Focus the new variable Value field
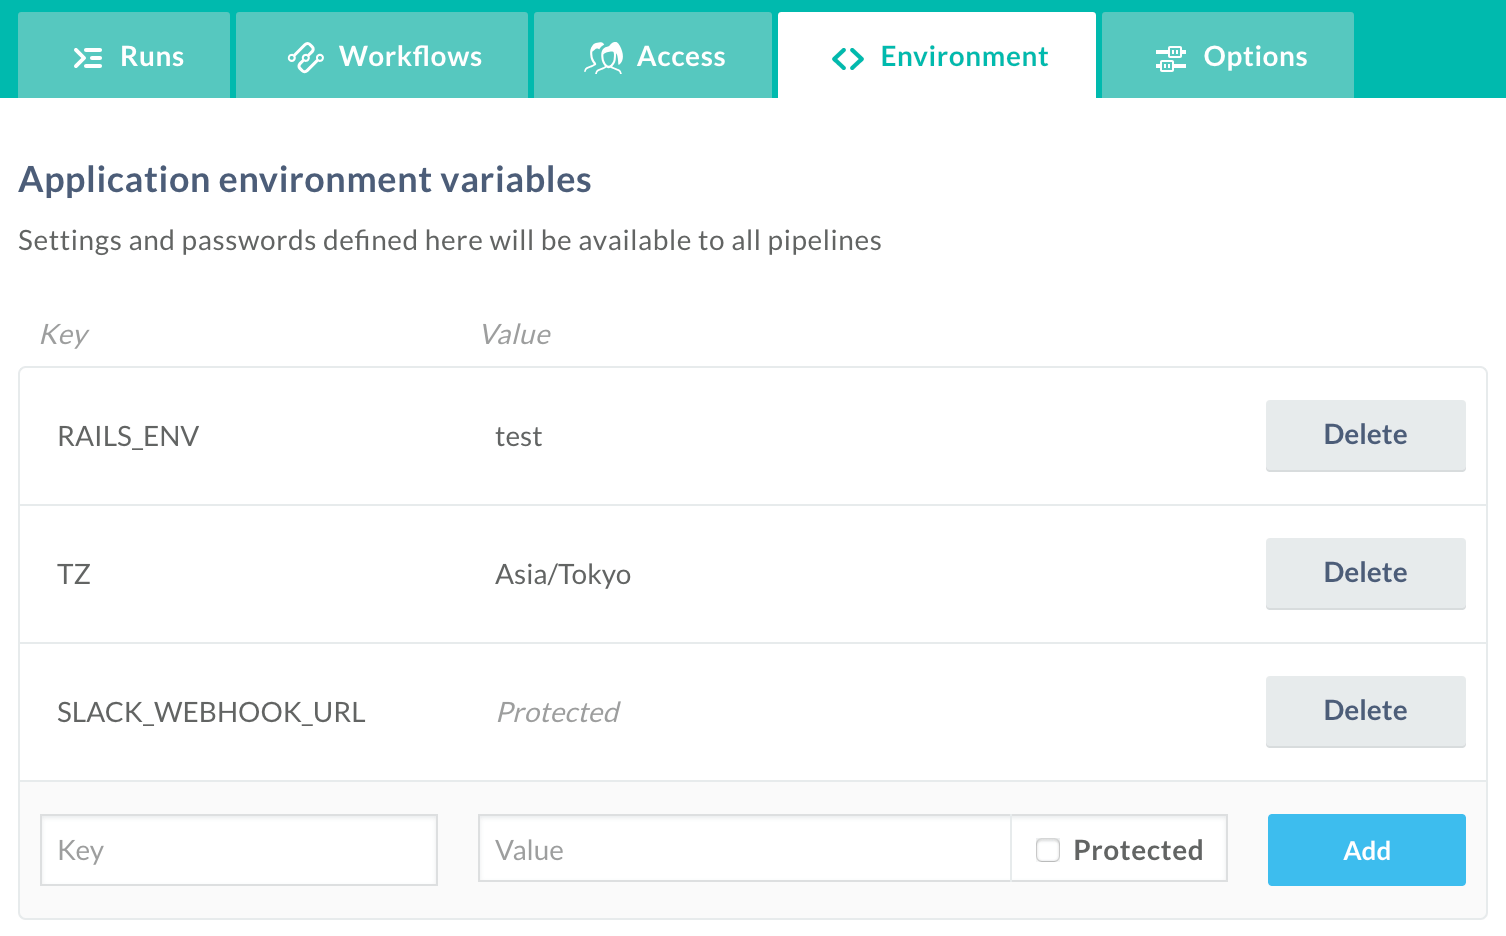The width and height of the screenshot is (1506, 936). point(745,848)
